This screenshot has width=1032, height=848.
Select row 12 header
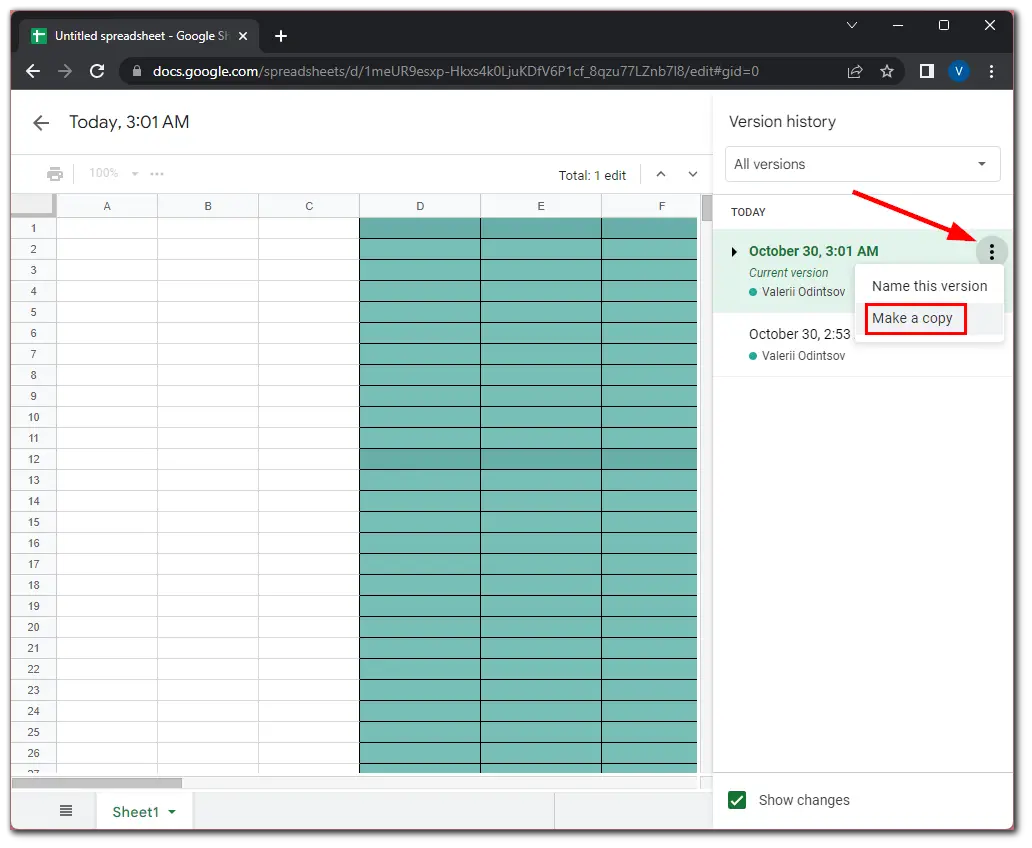click(34, 459)
